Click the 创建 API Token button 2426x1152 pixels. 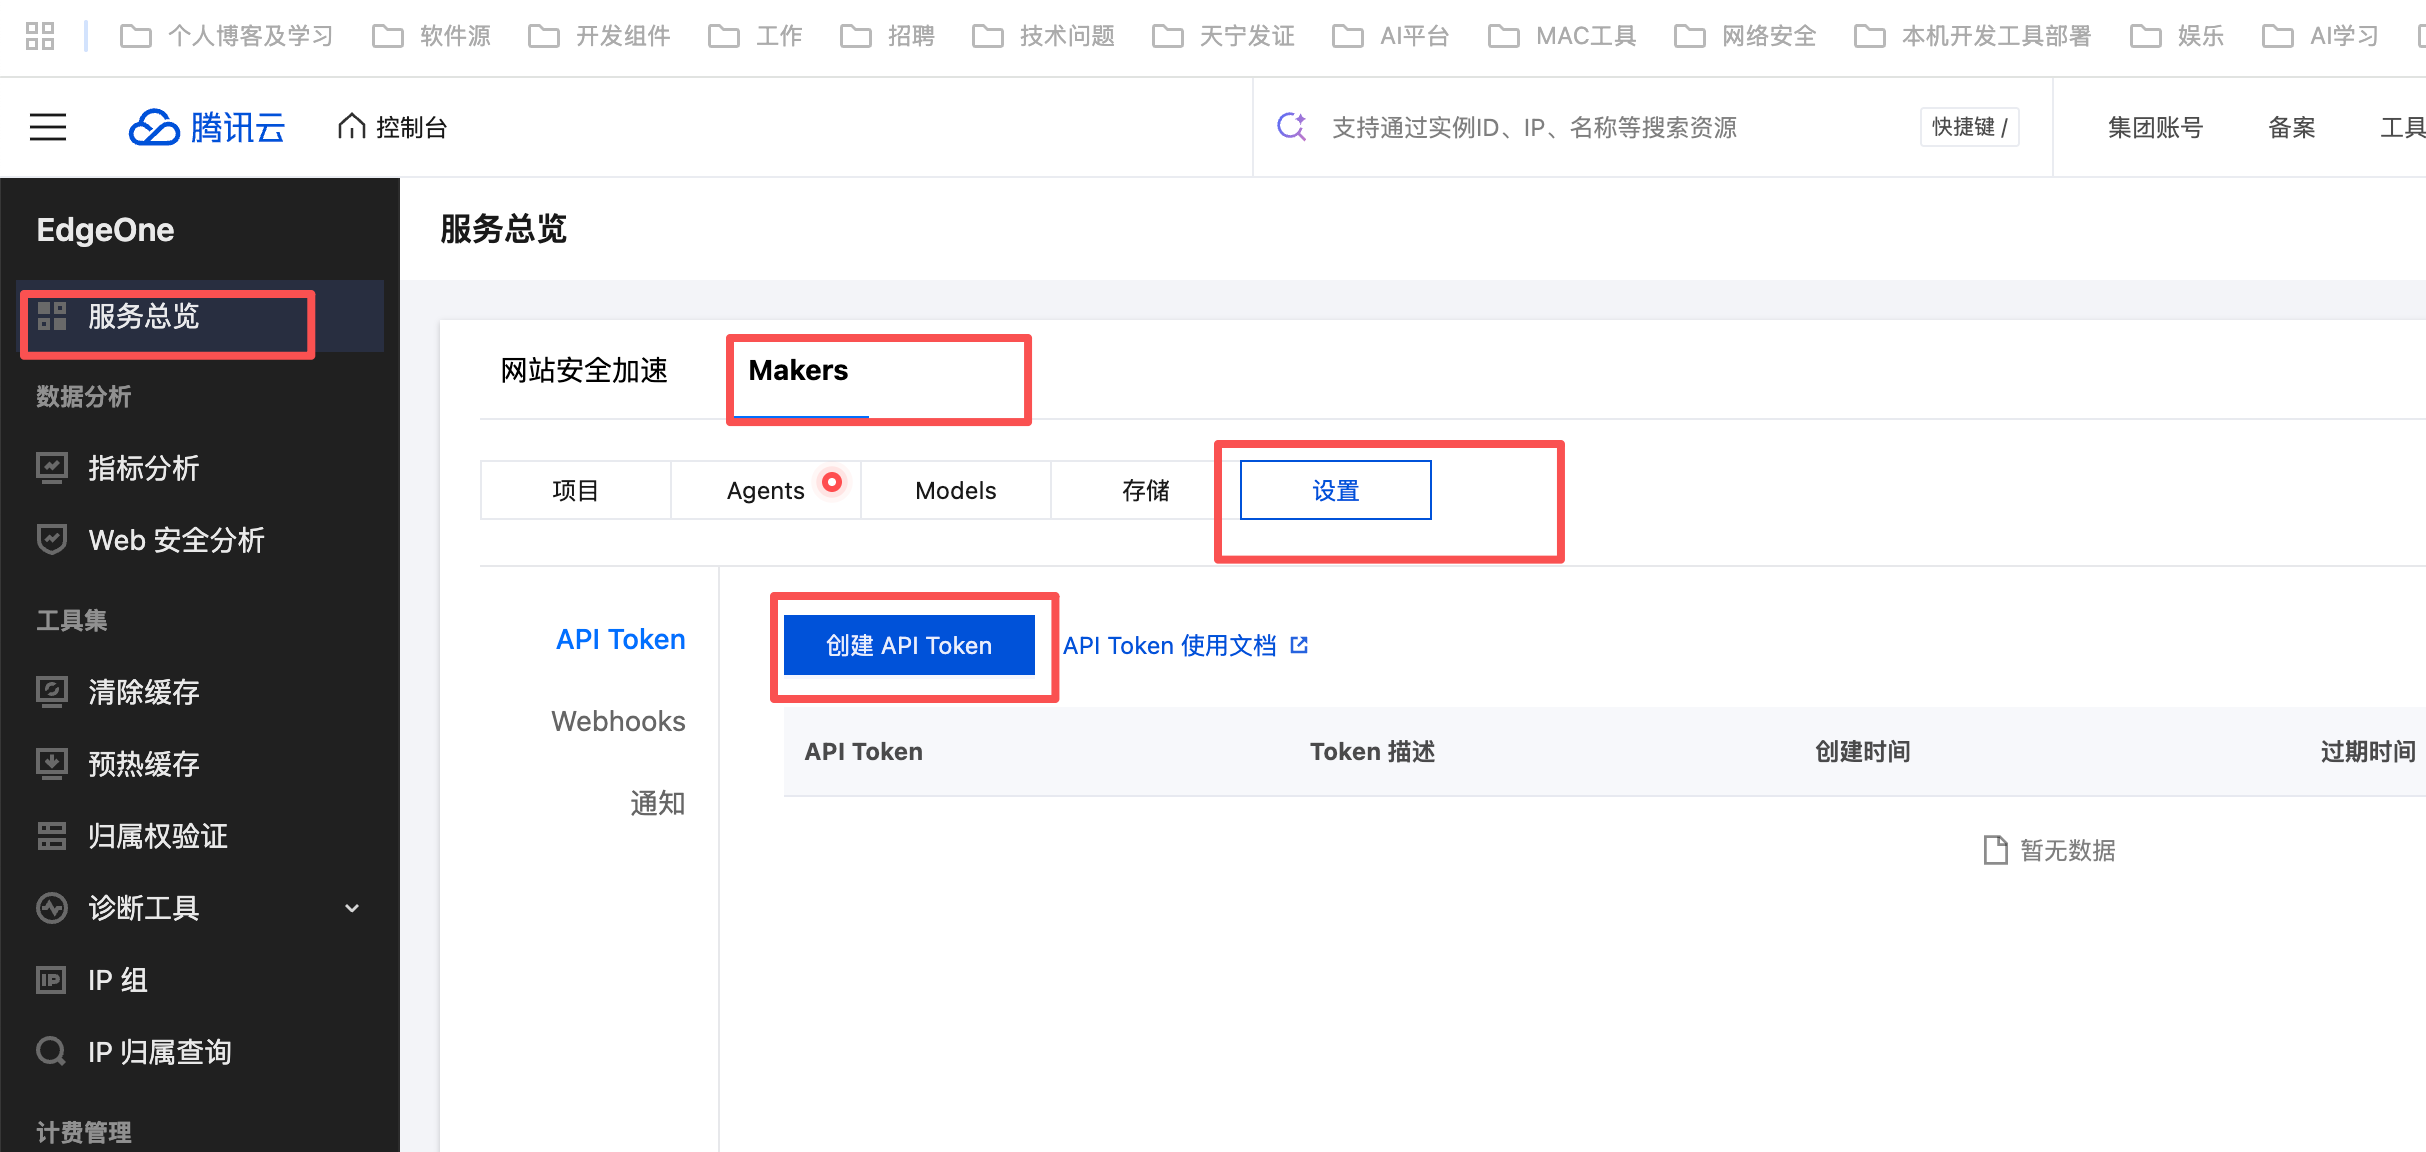pos(909,645)
